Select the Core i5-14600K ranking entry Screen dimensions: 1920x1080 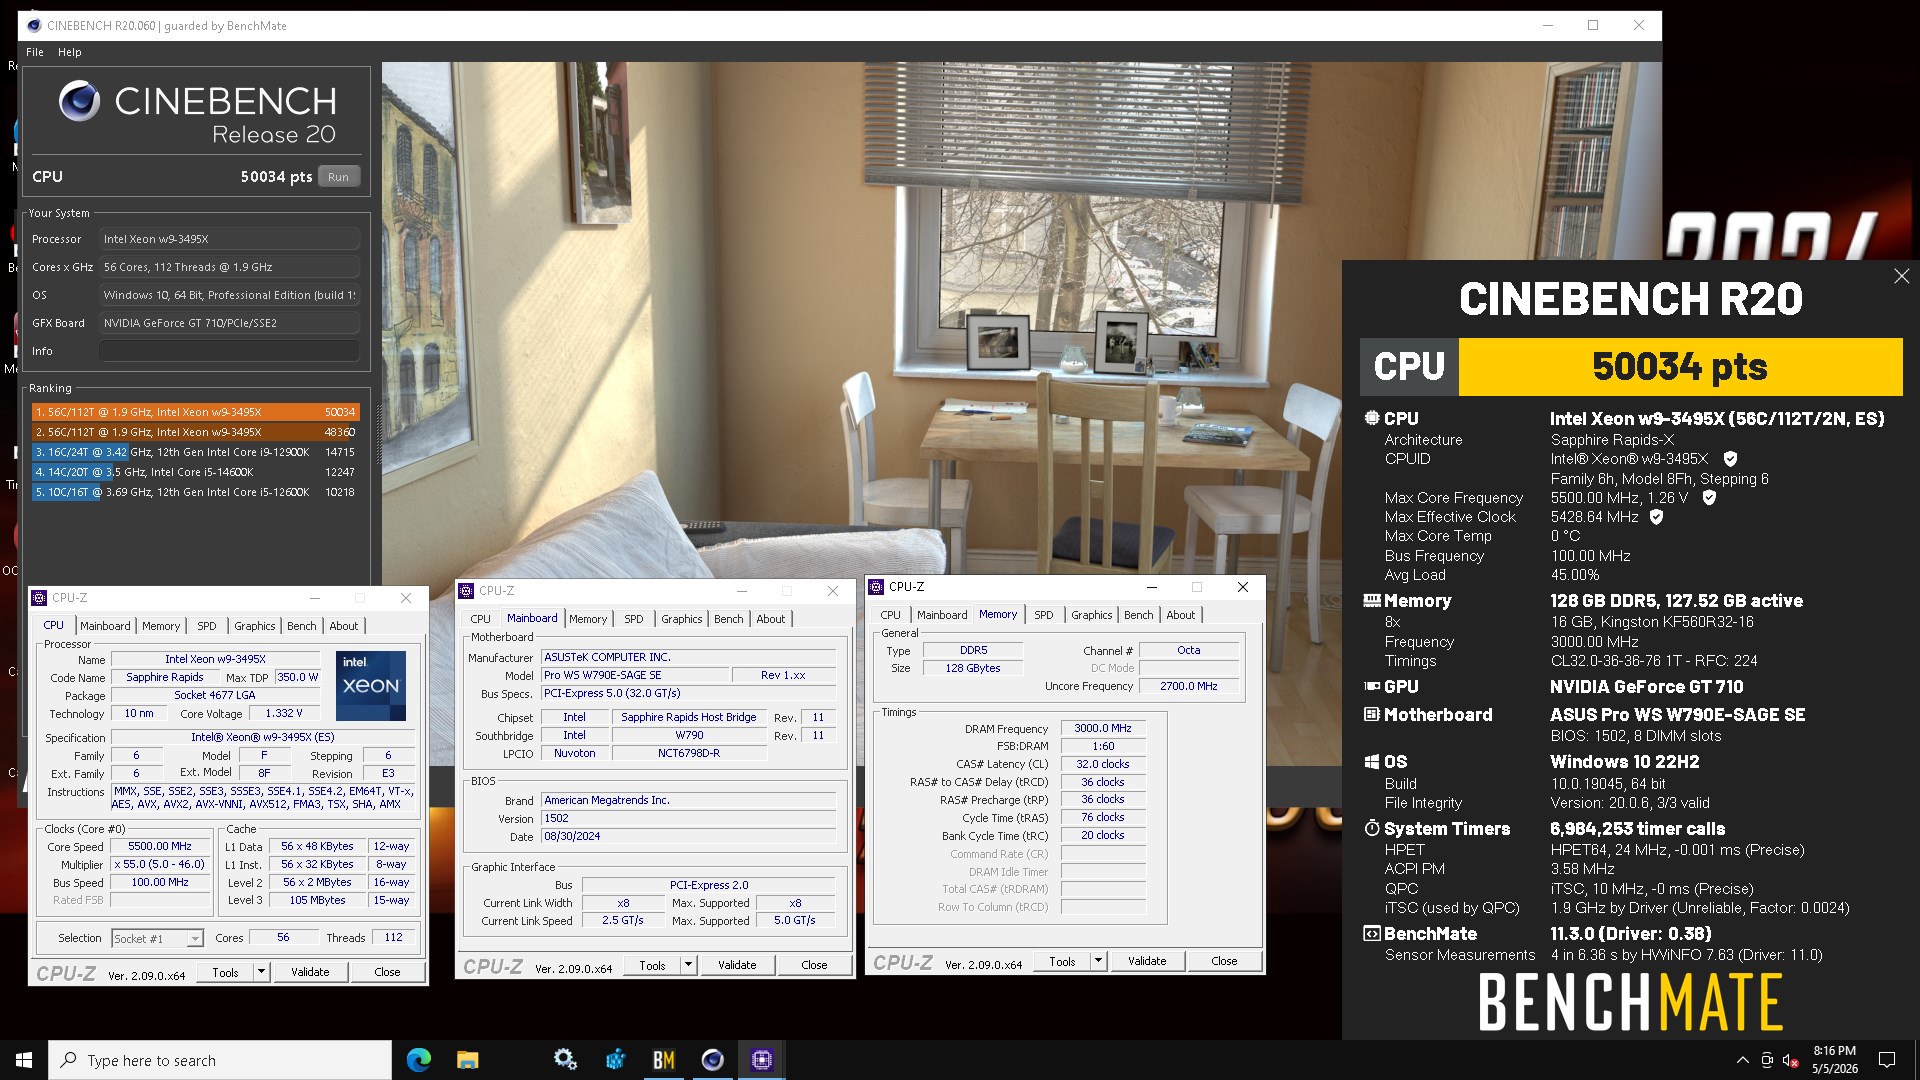point(195,472)
